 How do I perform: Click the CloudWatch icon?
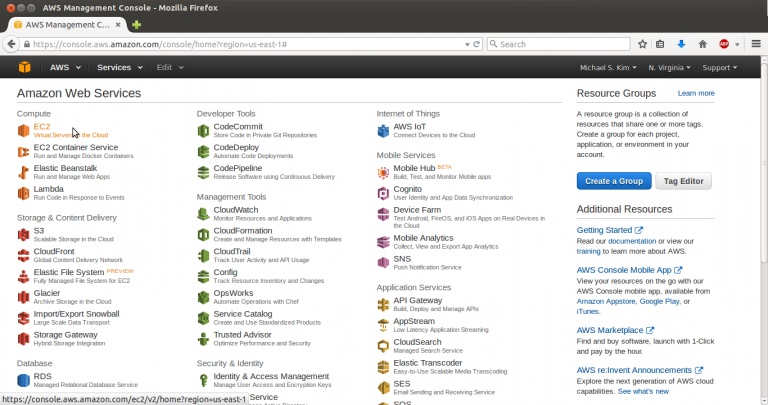point(203,214)
